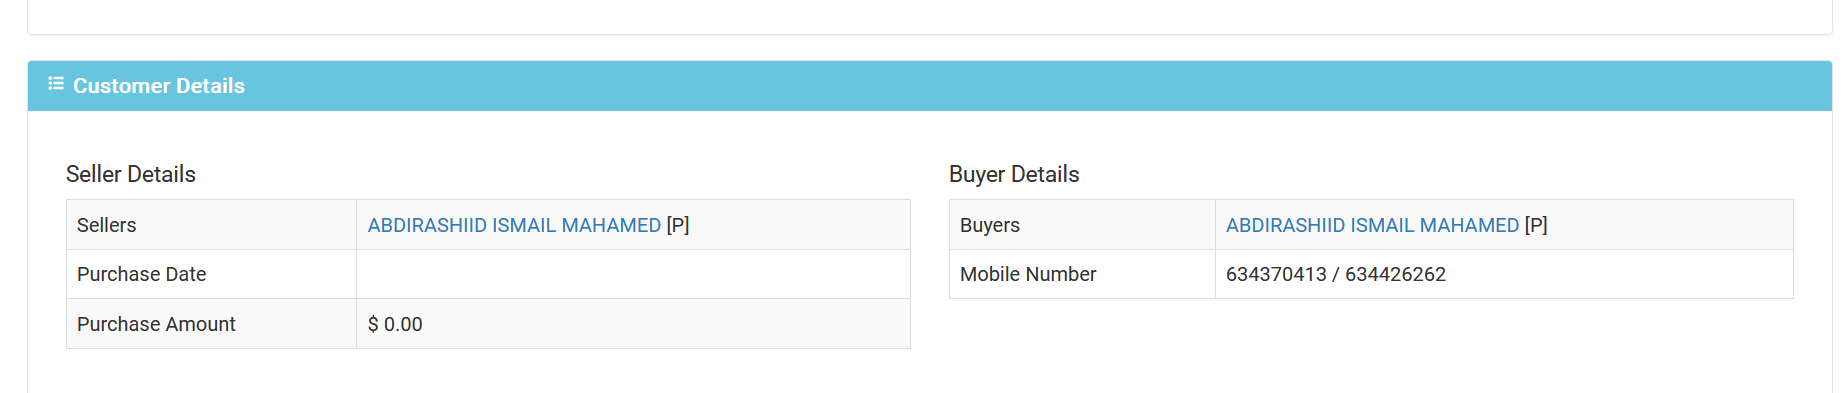Click the white panel above Customer Details
The image size is (1845, 393).
[929, 16]
